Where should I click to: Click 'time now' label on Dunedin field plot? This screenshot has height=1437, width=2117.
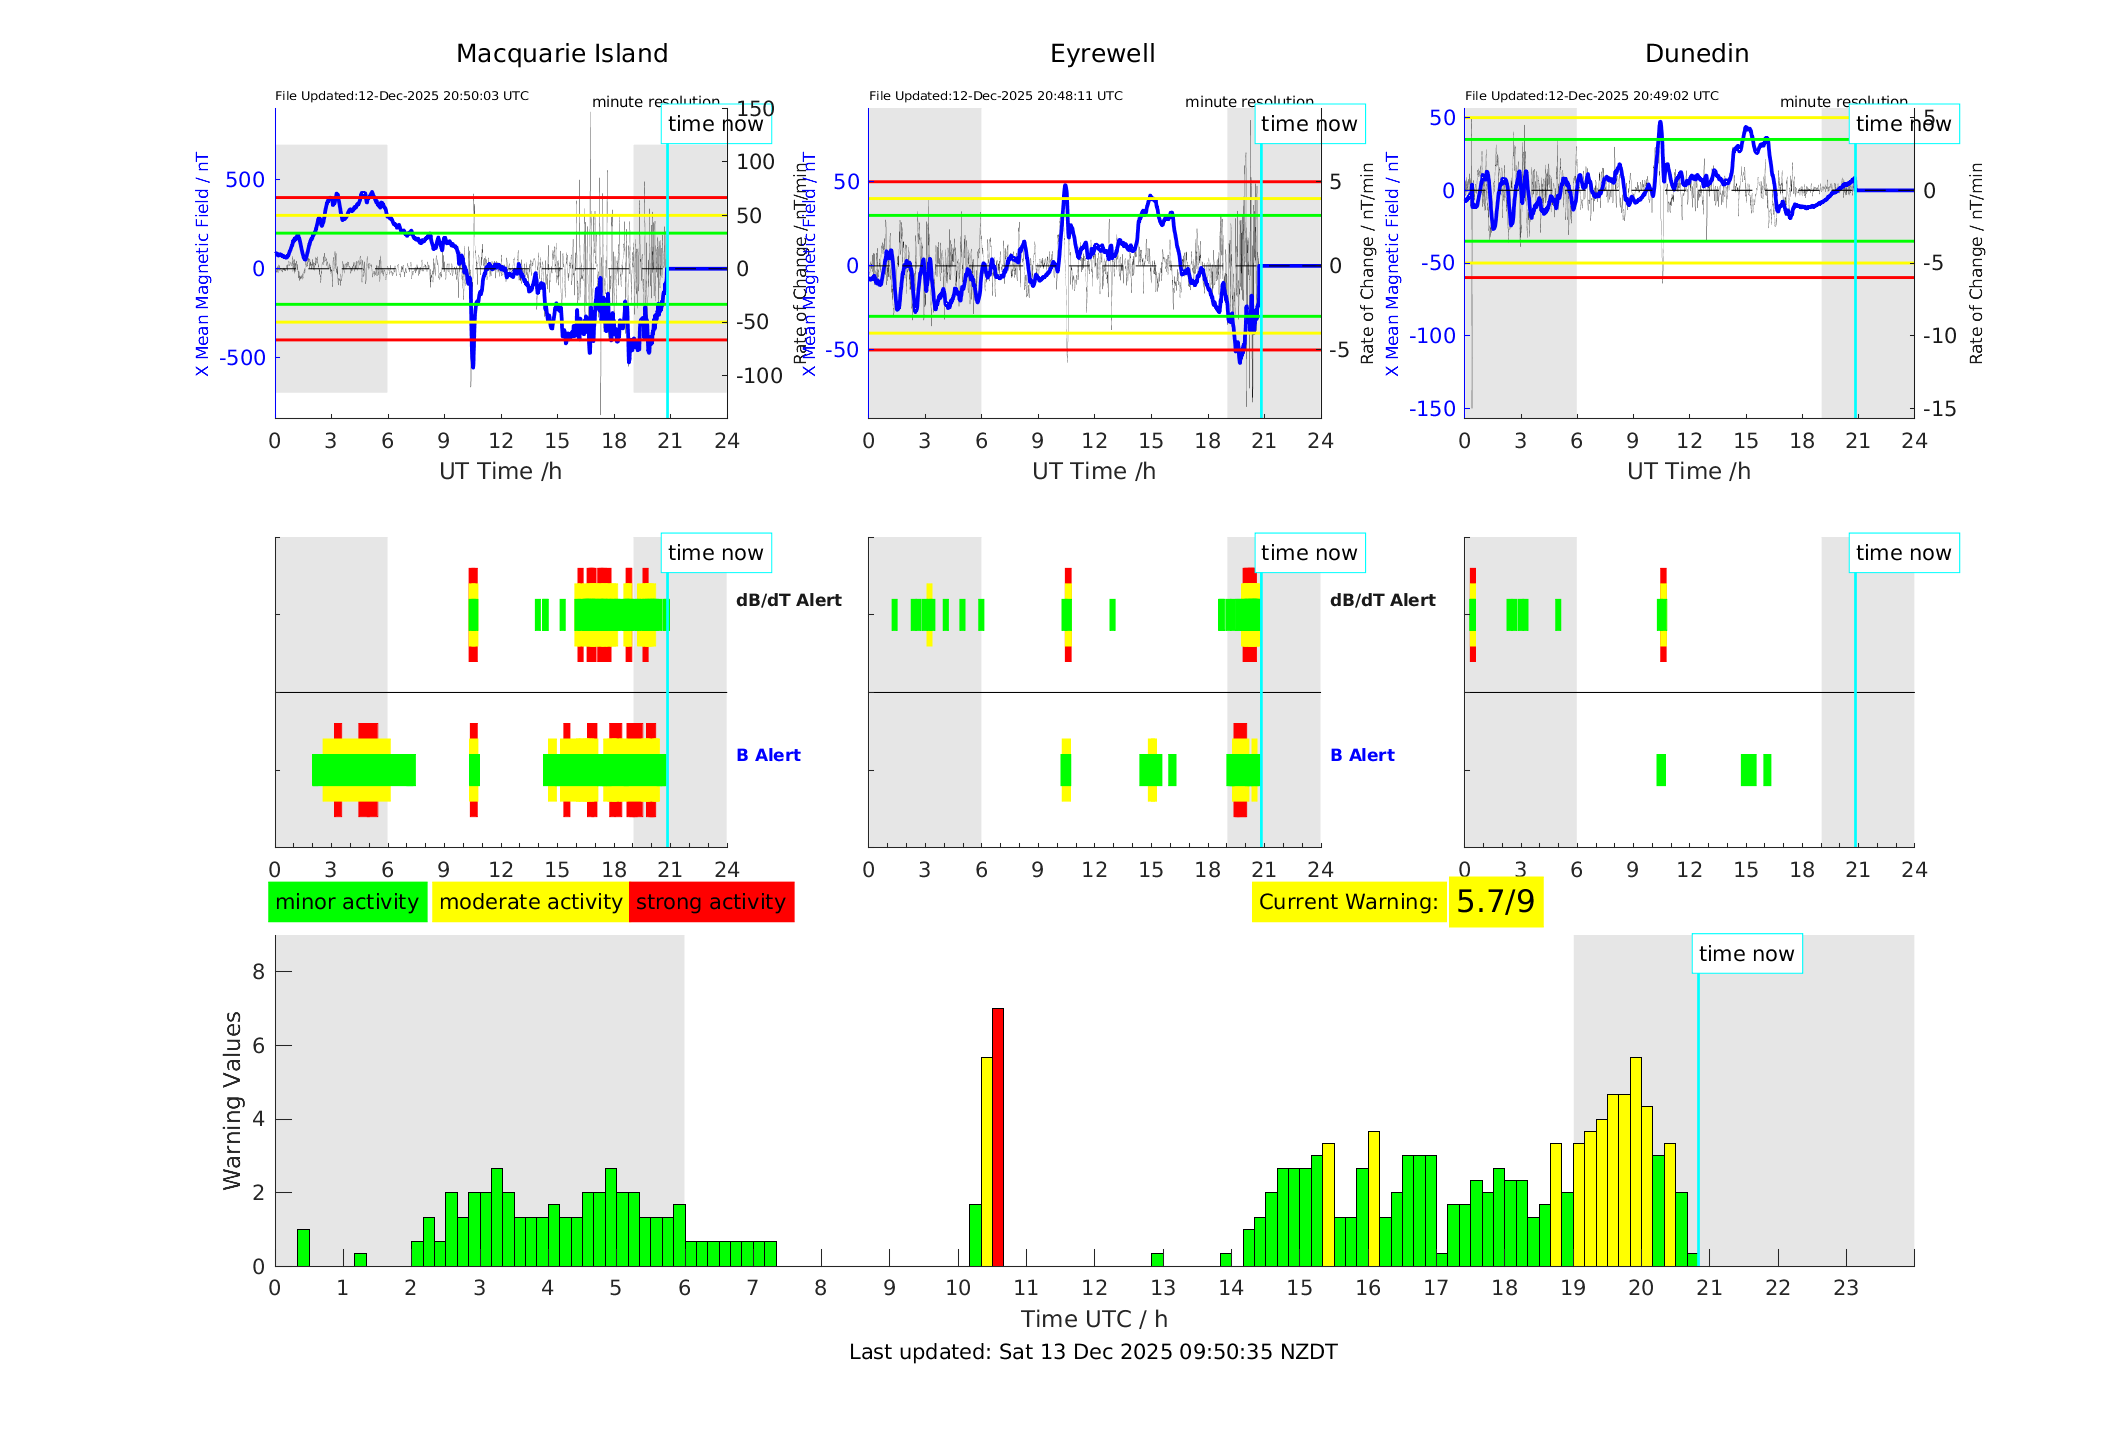tap(1903, 124)
